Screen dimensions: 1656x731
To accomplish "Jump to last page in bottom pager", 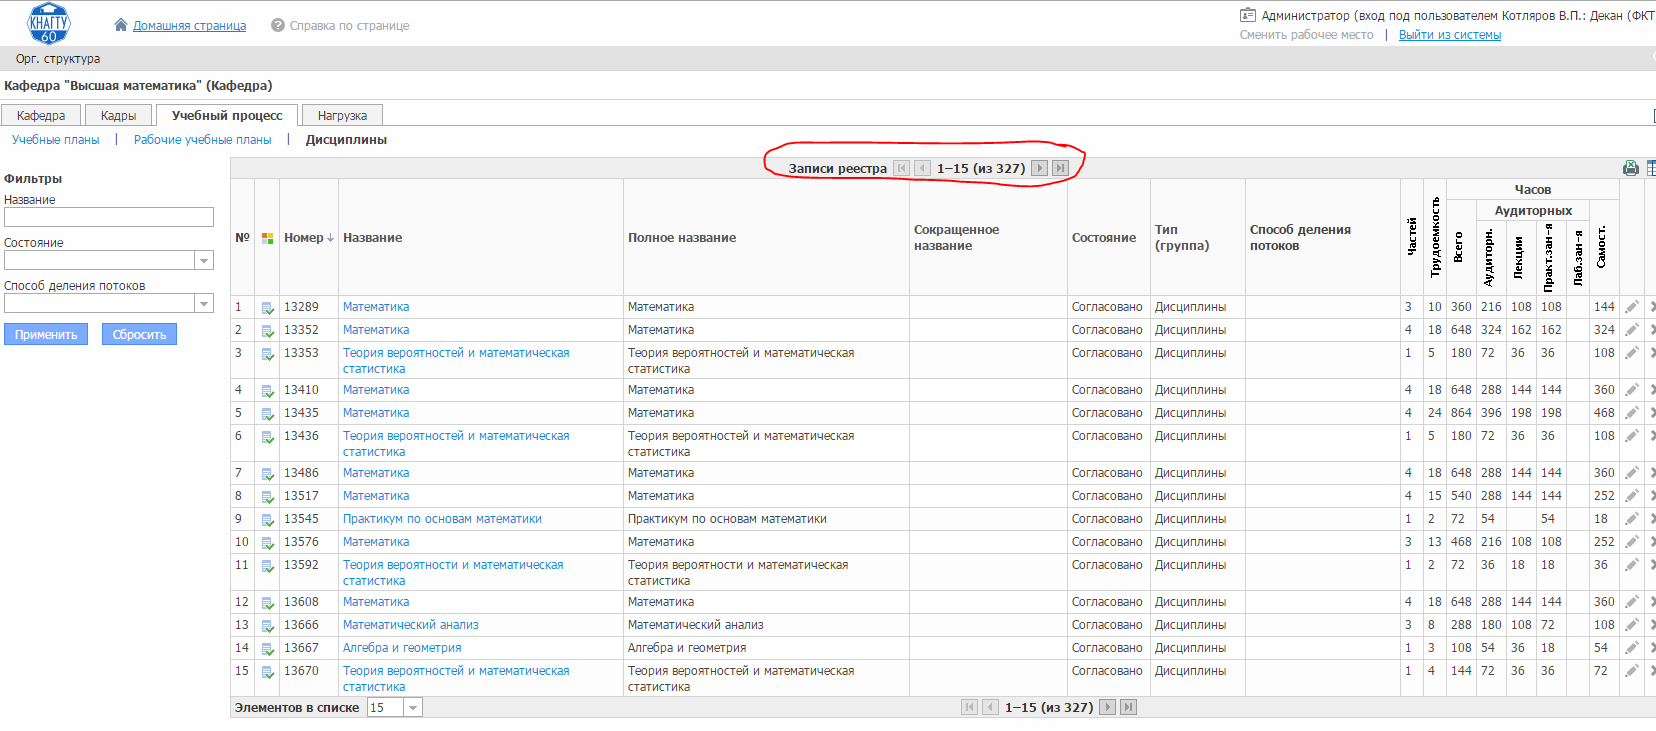I will point(1128,707).
